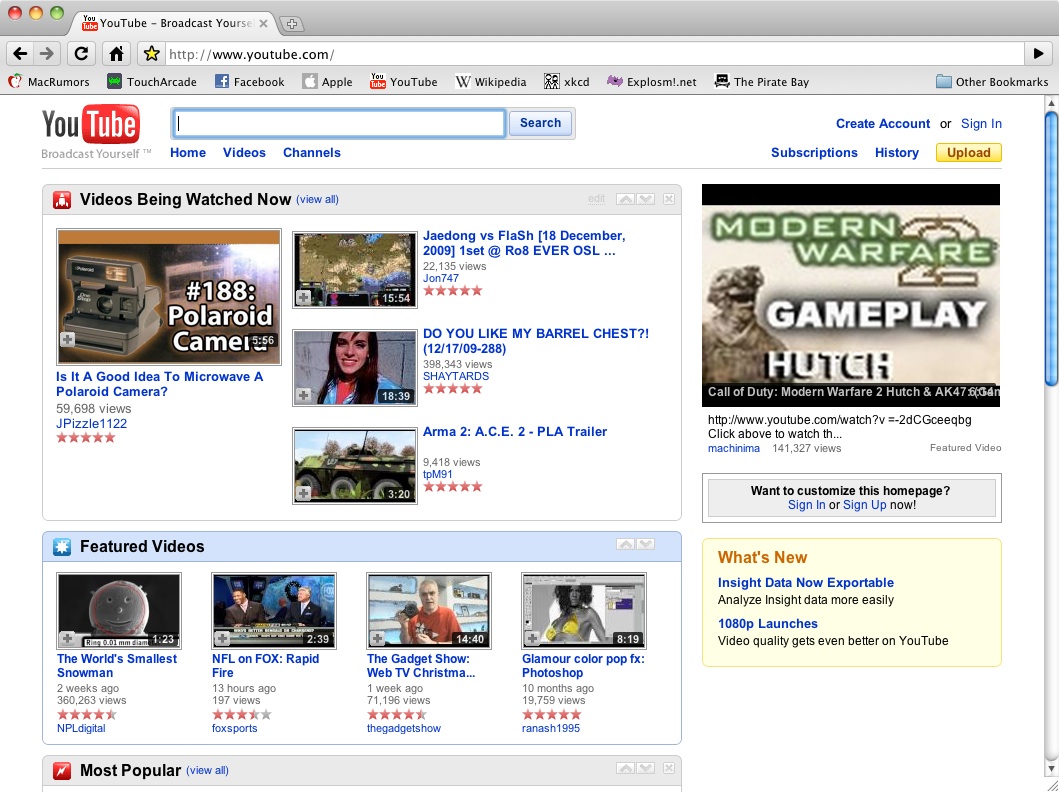
Task: Open the browser home page icon
Action: pyautogui.click(x=116, y=53)
